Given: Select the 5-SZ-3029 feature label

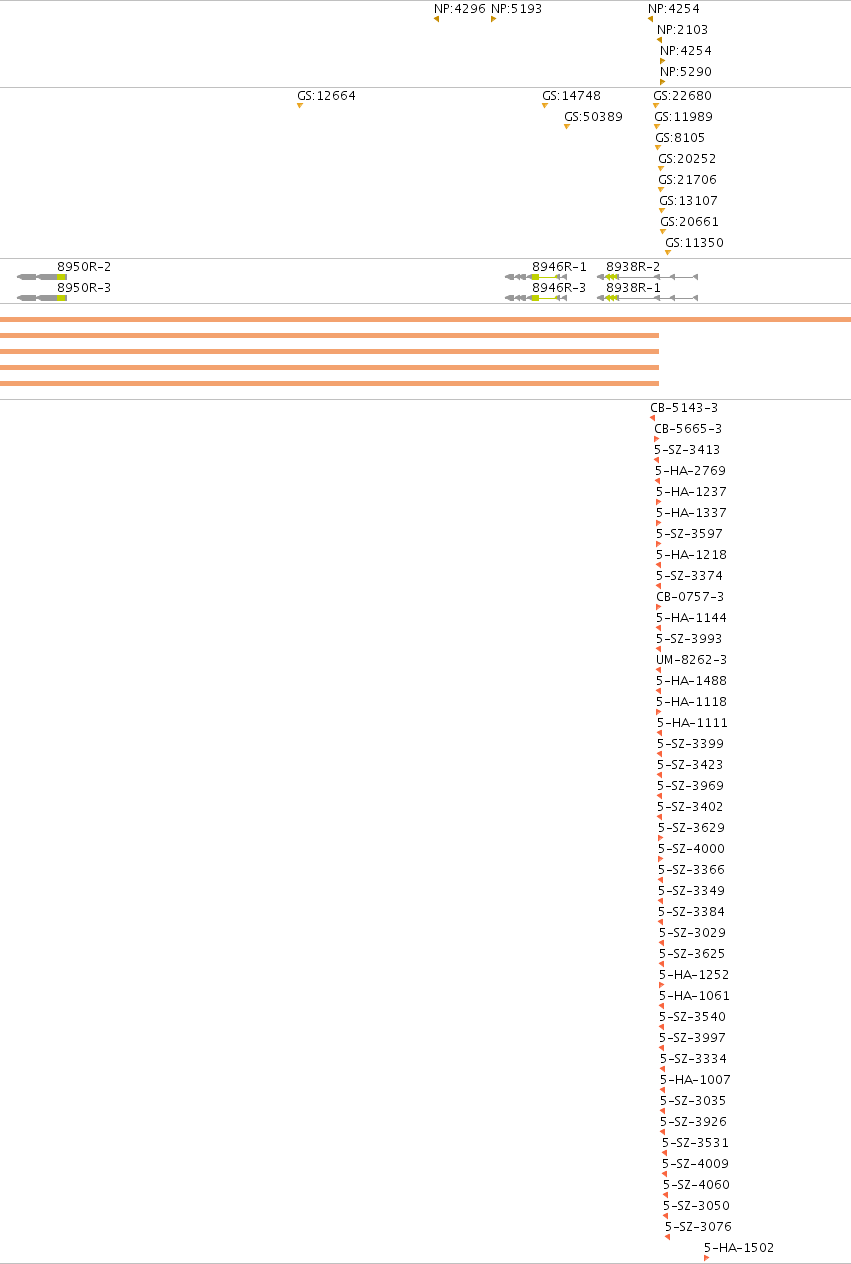Looking at the screenshot, I should point(692,933).
